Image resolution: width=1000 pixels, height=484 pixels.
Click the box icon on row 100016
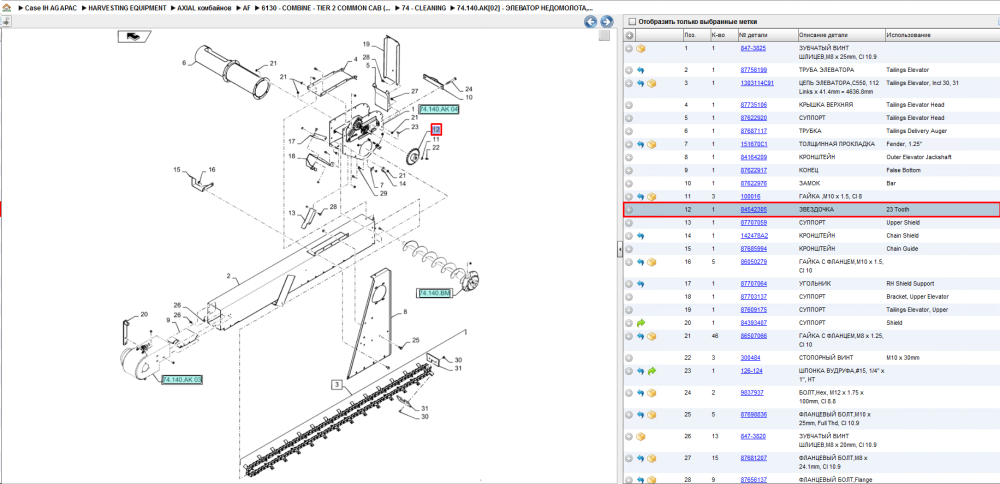(x=651, y=196)
